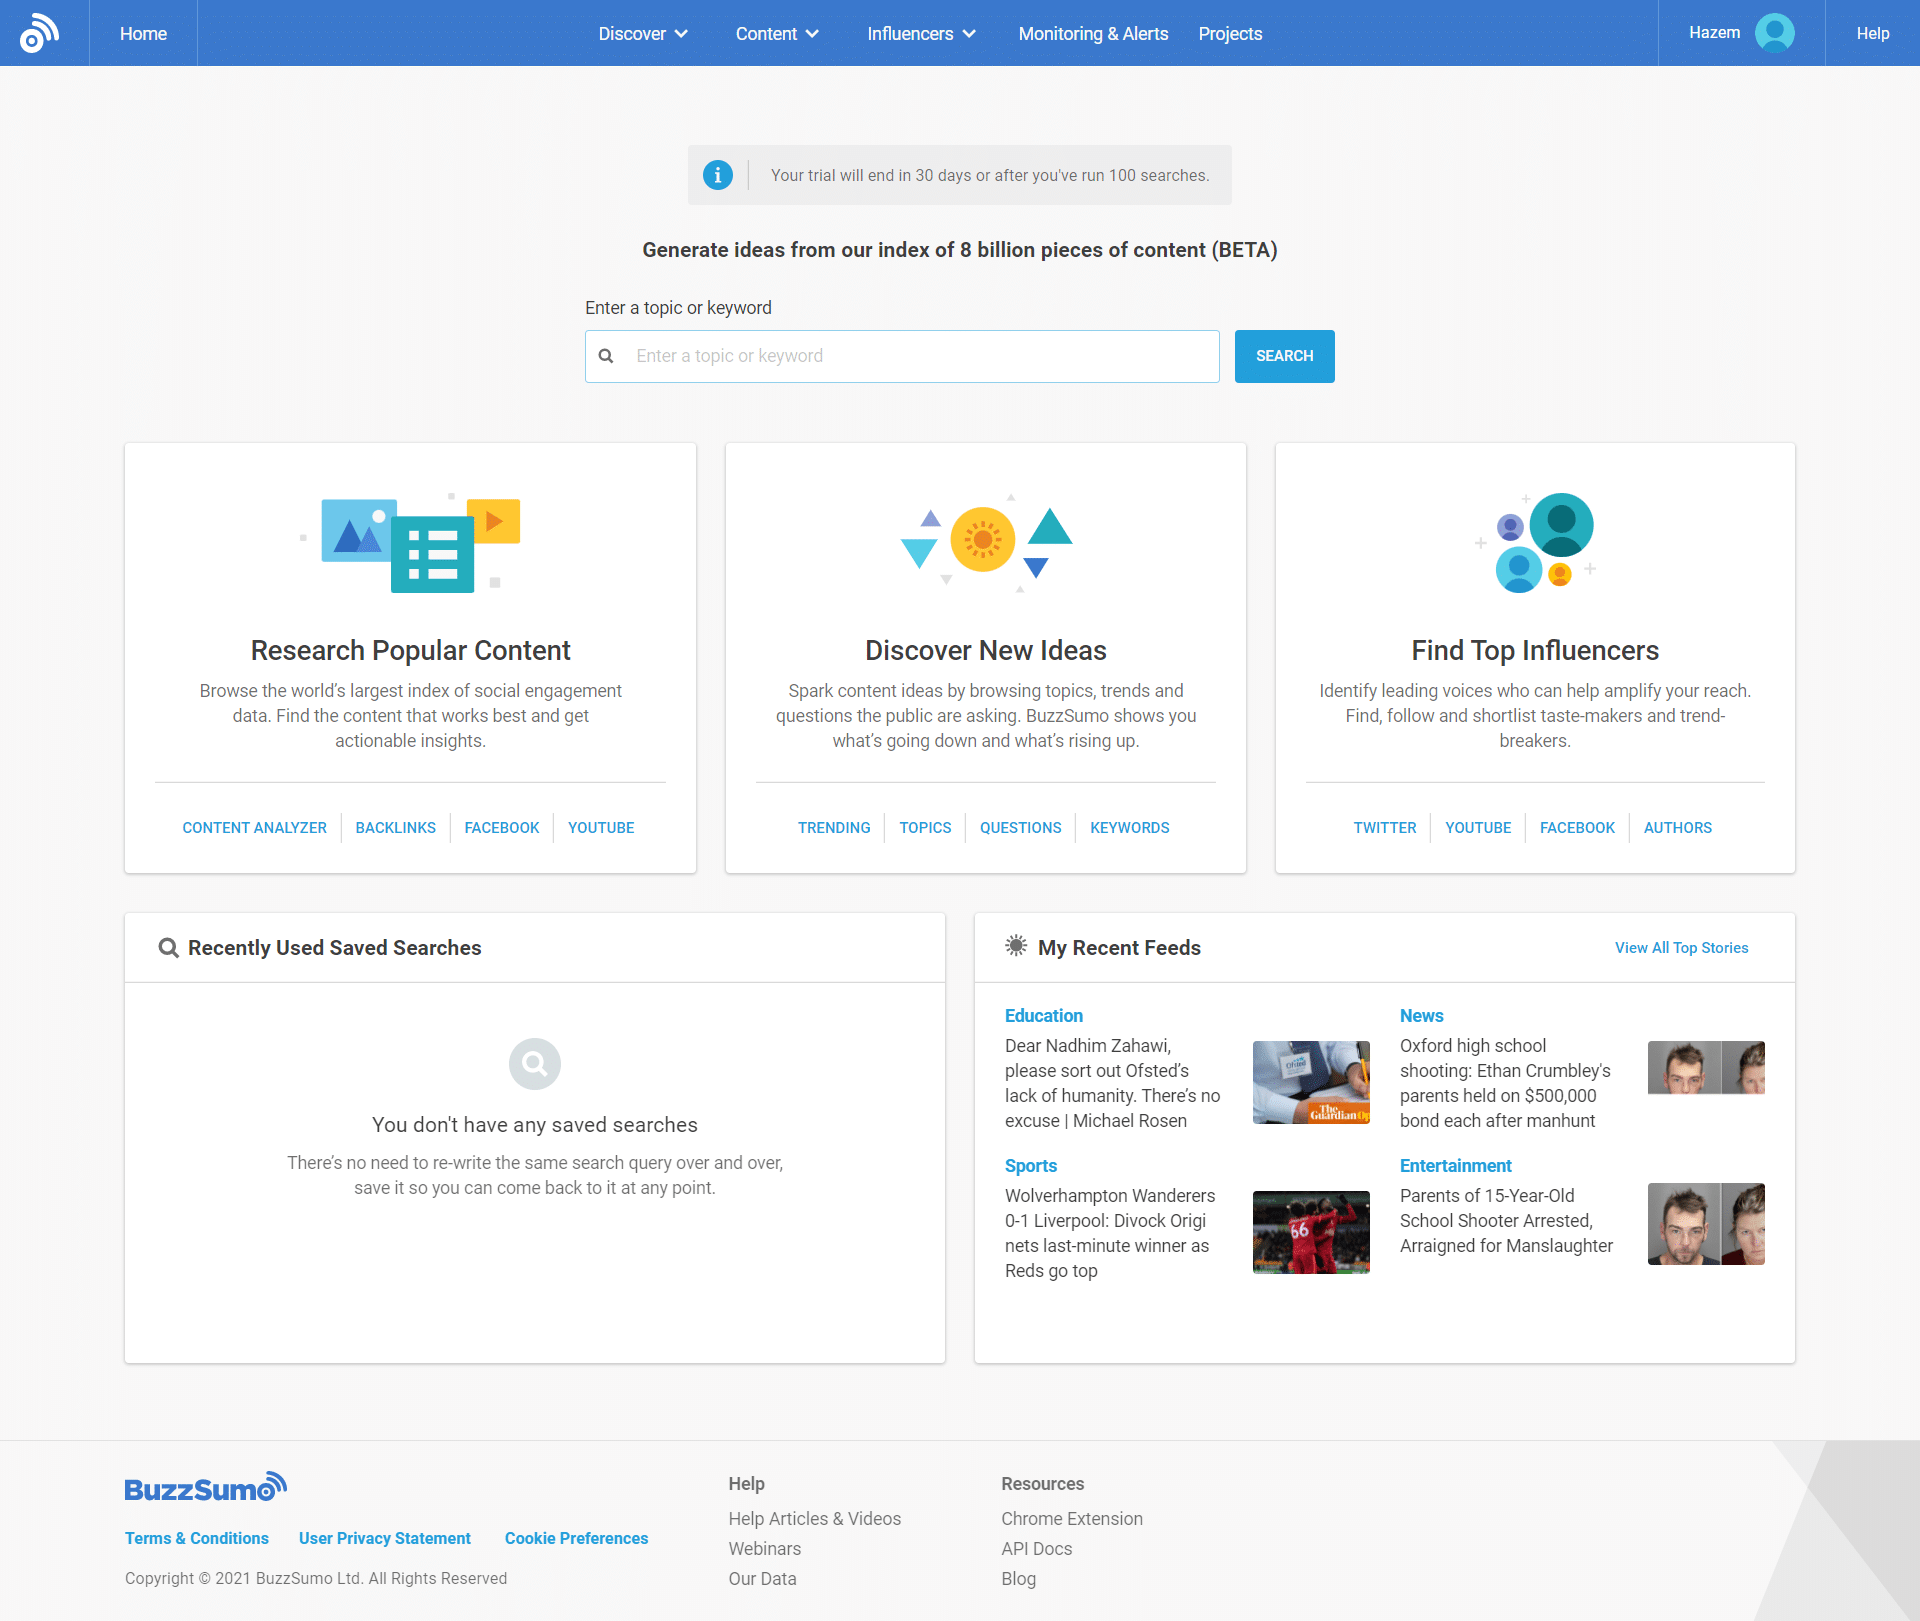The width and height of the screenshot is (1920, 1621).
Task: Click the Projects menu item
Action: (x=1230, y=34)
